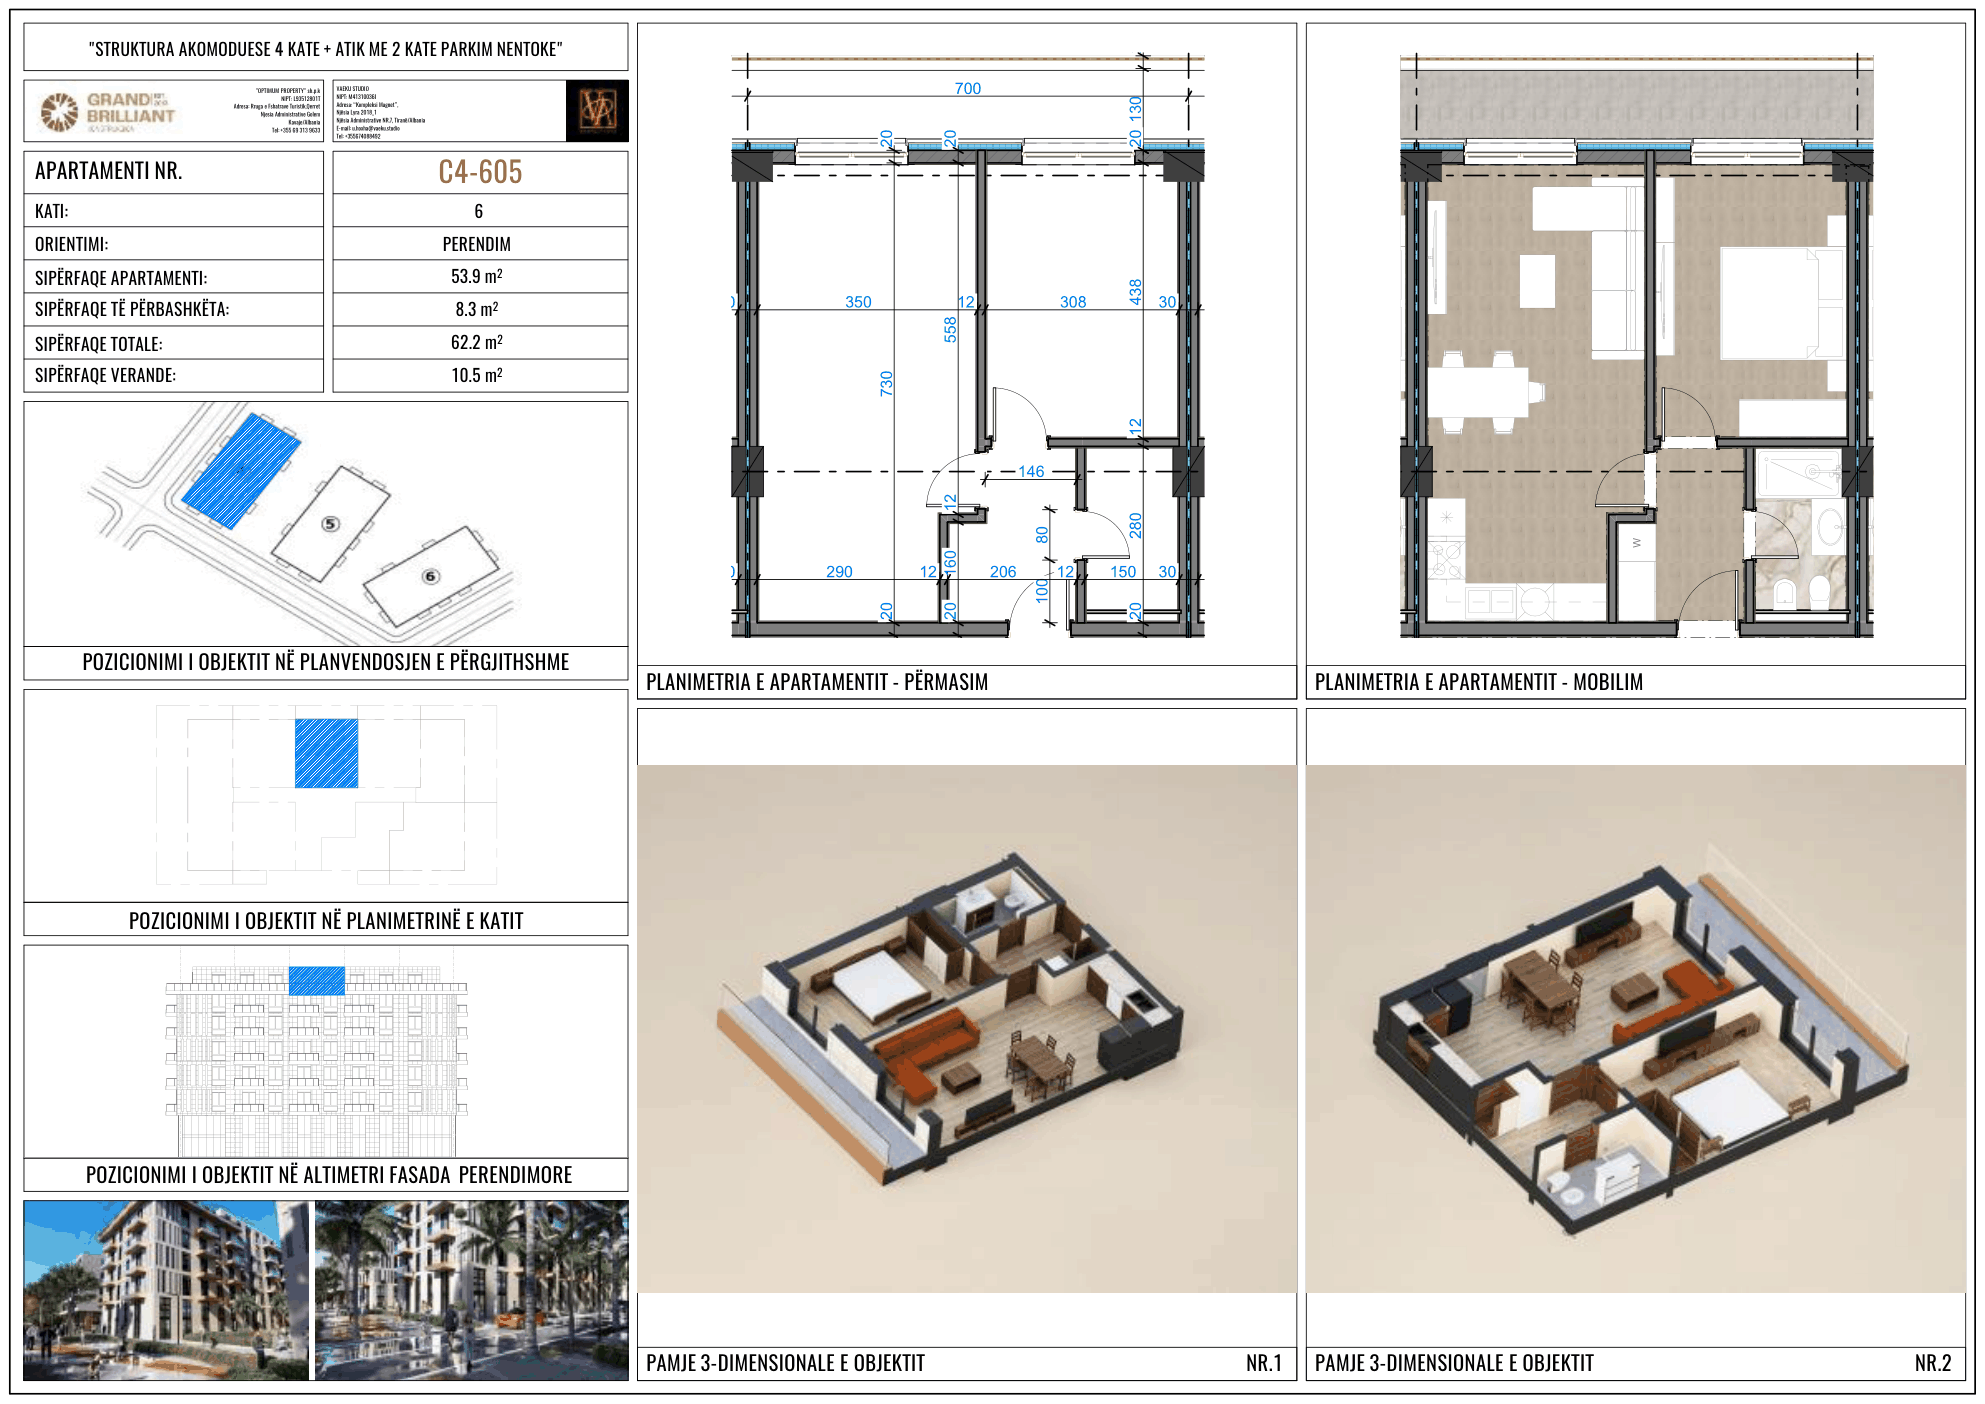1985x1404 pixels.
Task: Click the floor value 6
Action: tap(479, 211)
